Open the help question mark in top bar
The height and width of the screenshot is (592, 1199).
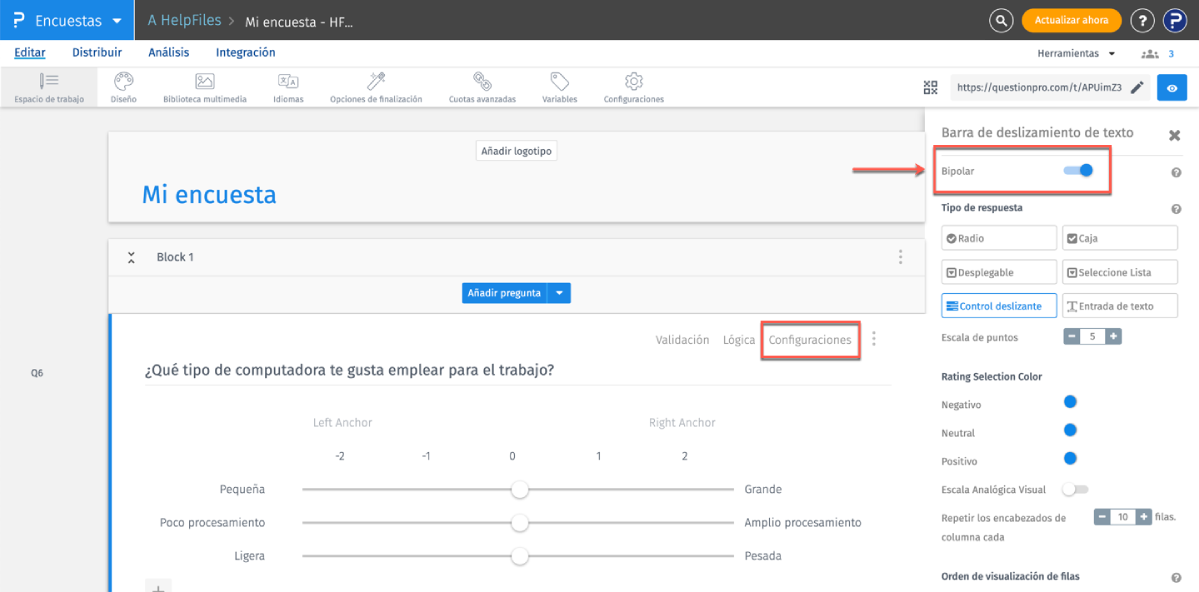(x=1142, y=21)
